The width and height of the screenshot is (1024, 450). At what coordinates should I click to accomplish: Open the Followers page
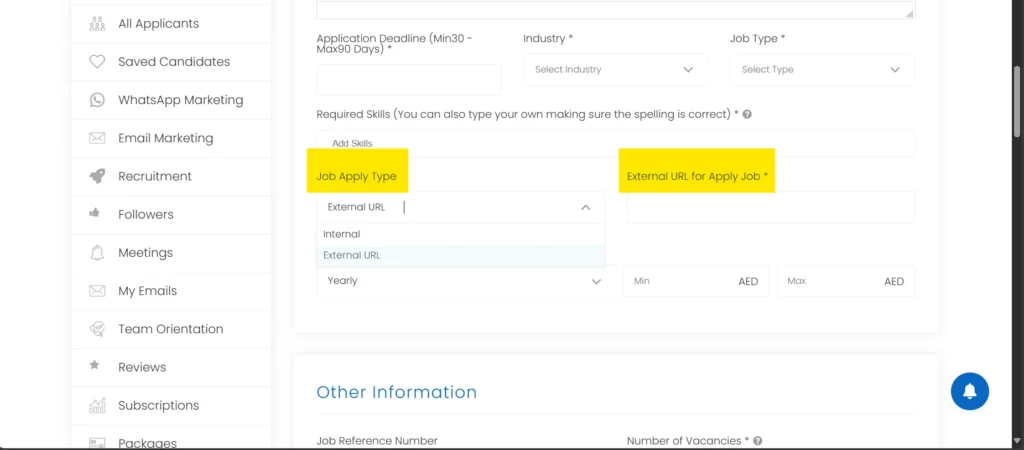coord(171,215)
